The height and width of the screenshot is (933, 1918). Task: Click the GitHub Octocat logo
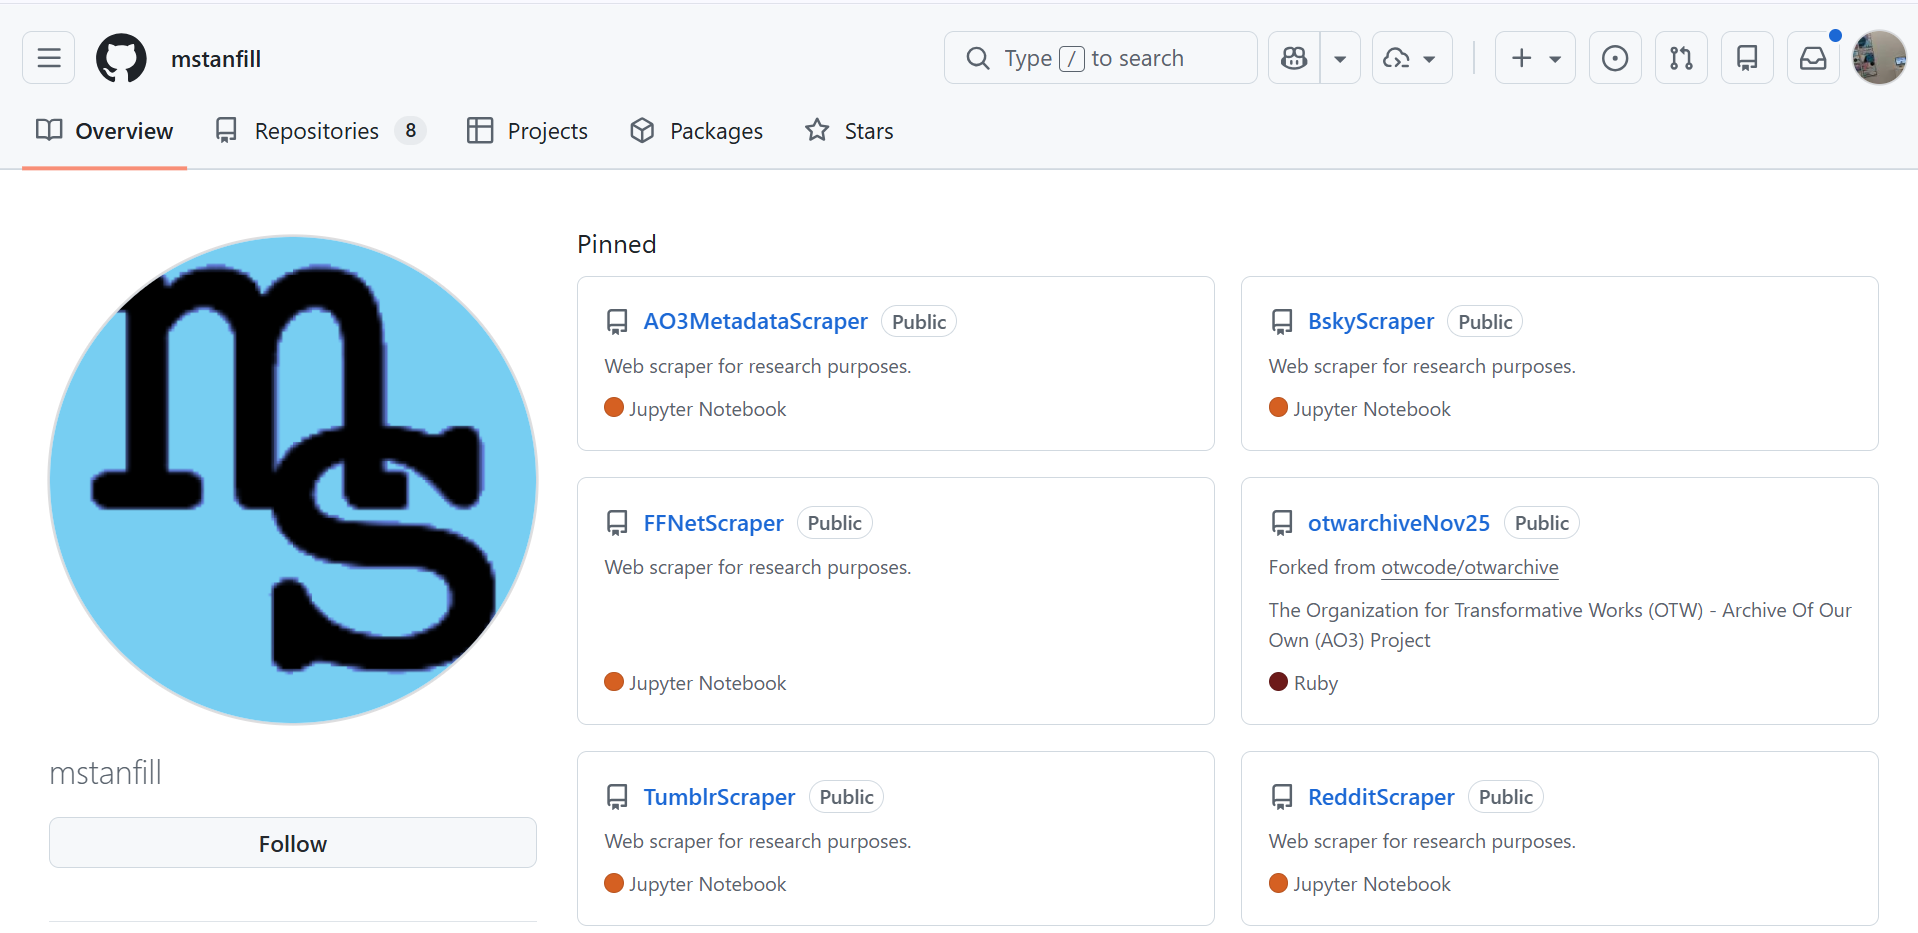coord(121,58)
